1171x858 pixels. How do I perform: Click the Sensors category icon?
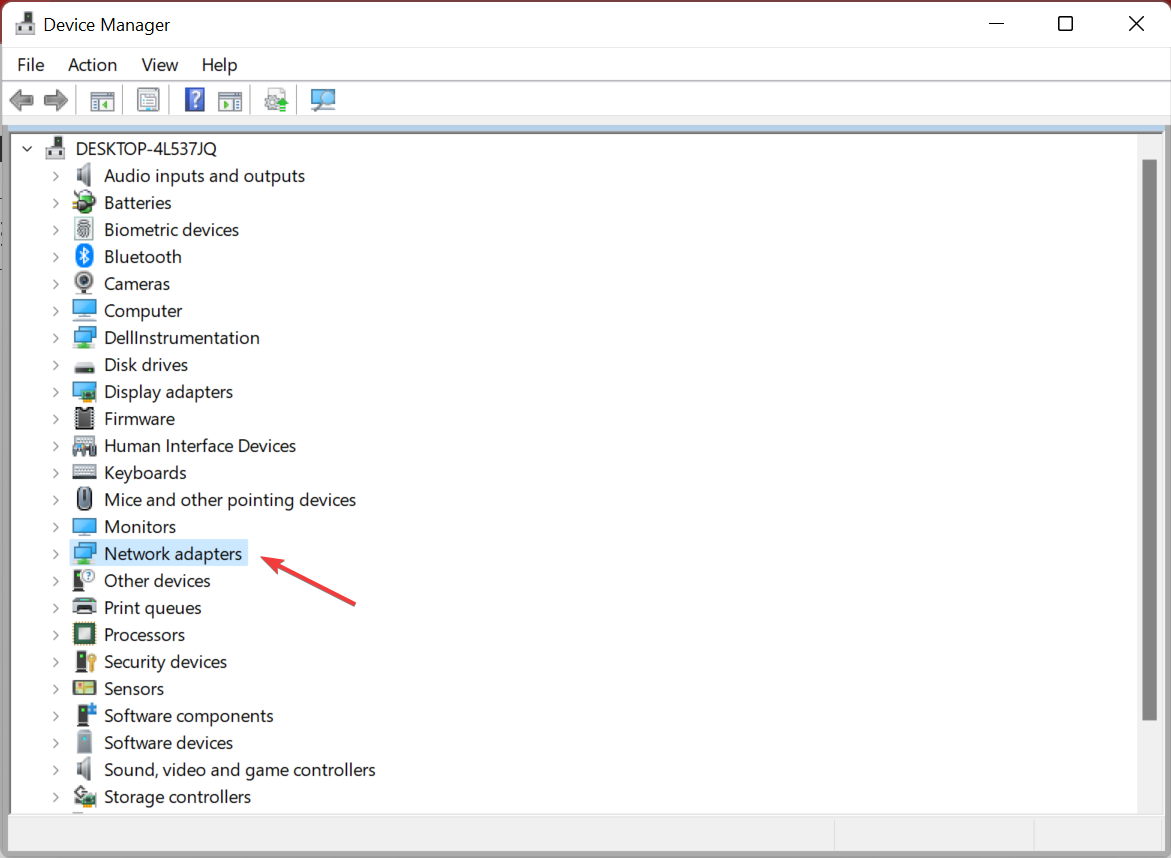coord(84,688)
